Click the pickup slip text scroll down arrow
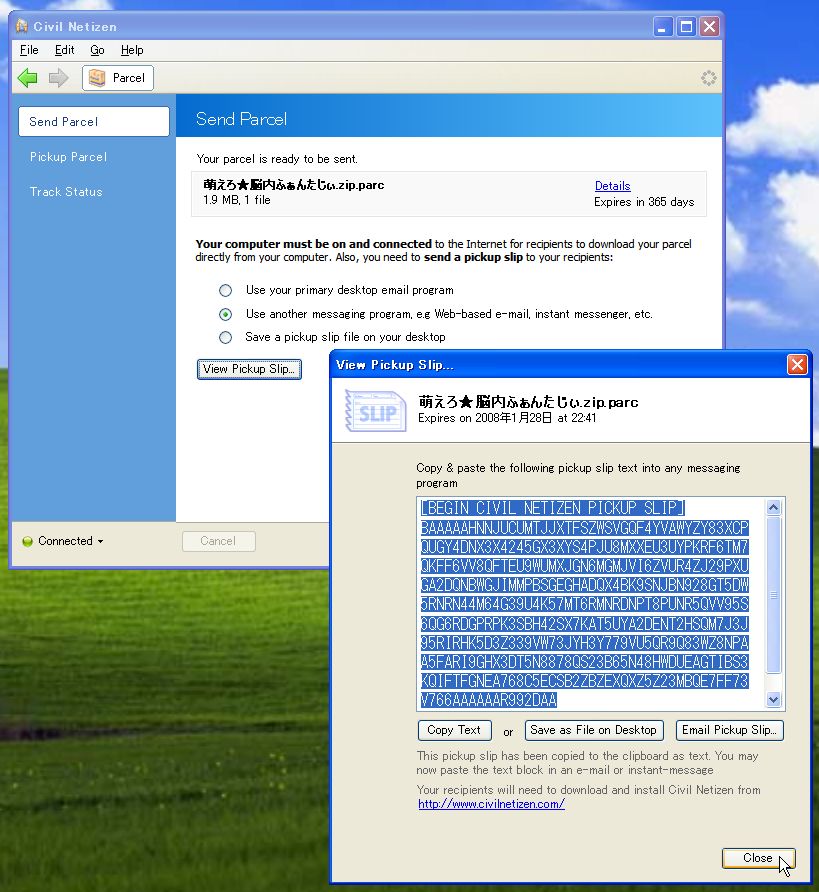This screenshot has height=892, width=819. [774, 699]
